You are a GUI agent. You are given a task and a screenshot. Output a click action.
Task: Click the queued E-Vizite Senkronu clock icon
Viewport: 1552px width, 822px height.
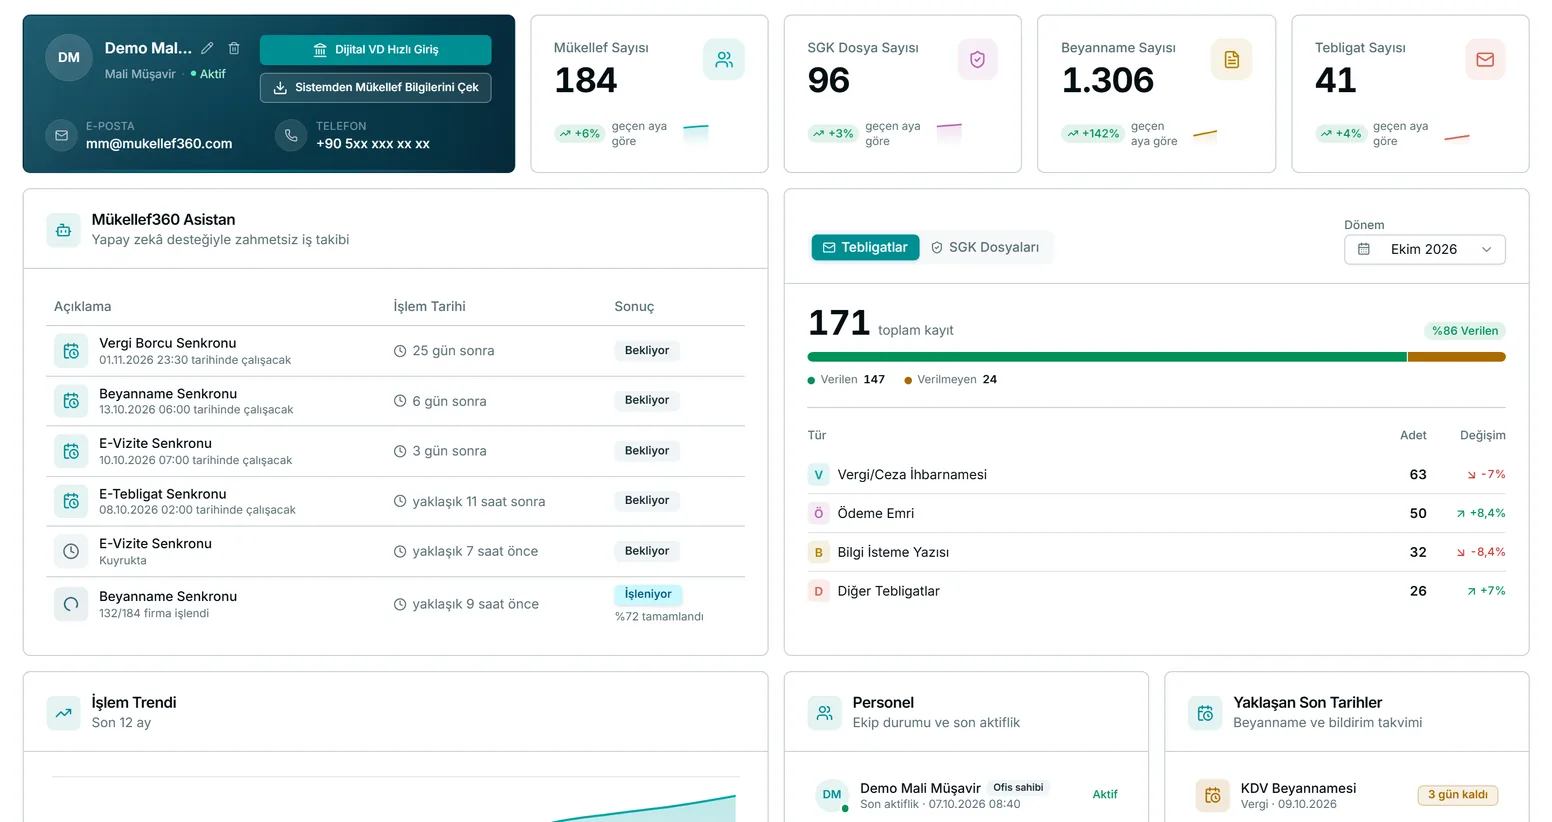tap(71, 551)
